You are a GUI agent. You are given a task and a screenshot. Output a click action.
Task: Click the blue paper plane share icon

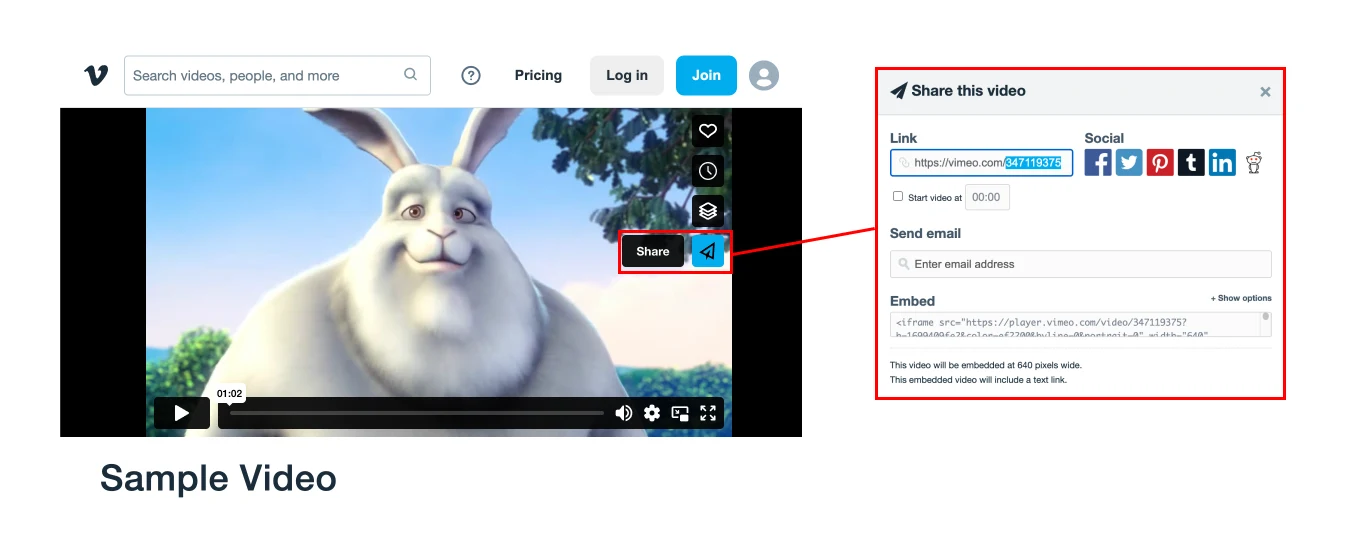tap(708, 251)
